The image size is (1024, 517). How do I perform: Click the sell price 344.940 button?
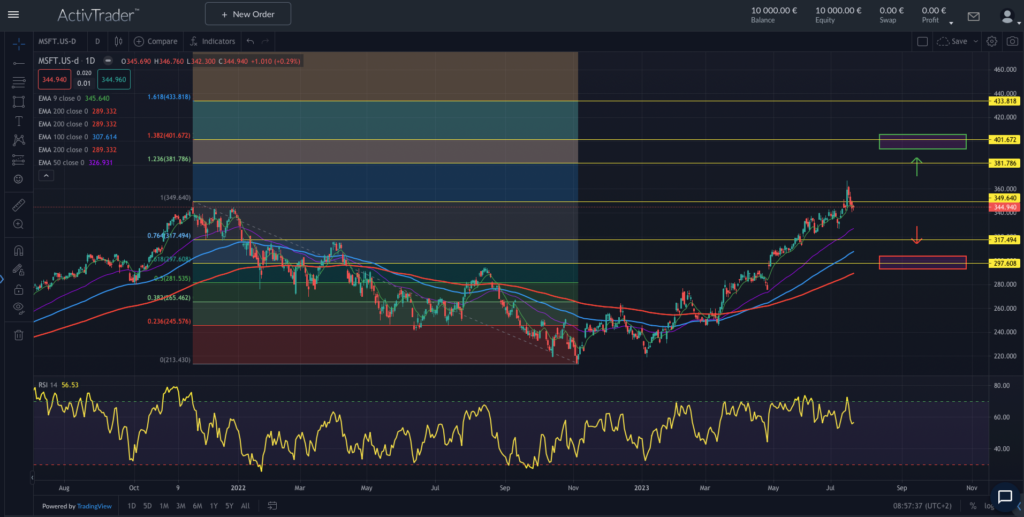coord(54,80)
